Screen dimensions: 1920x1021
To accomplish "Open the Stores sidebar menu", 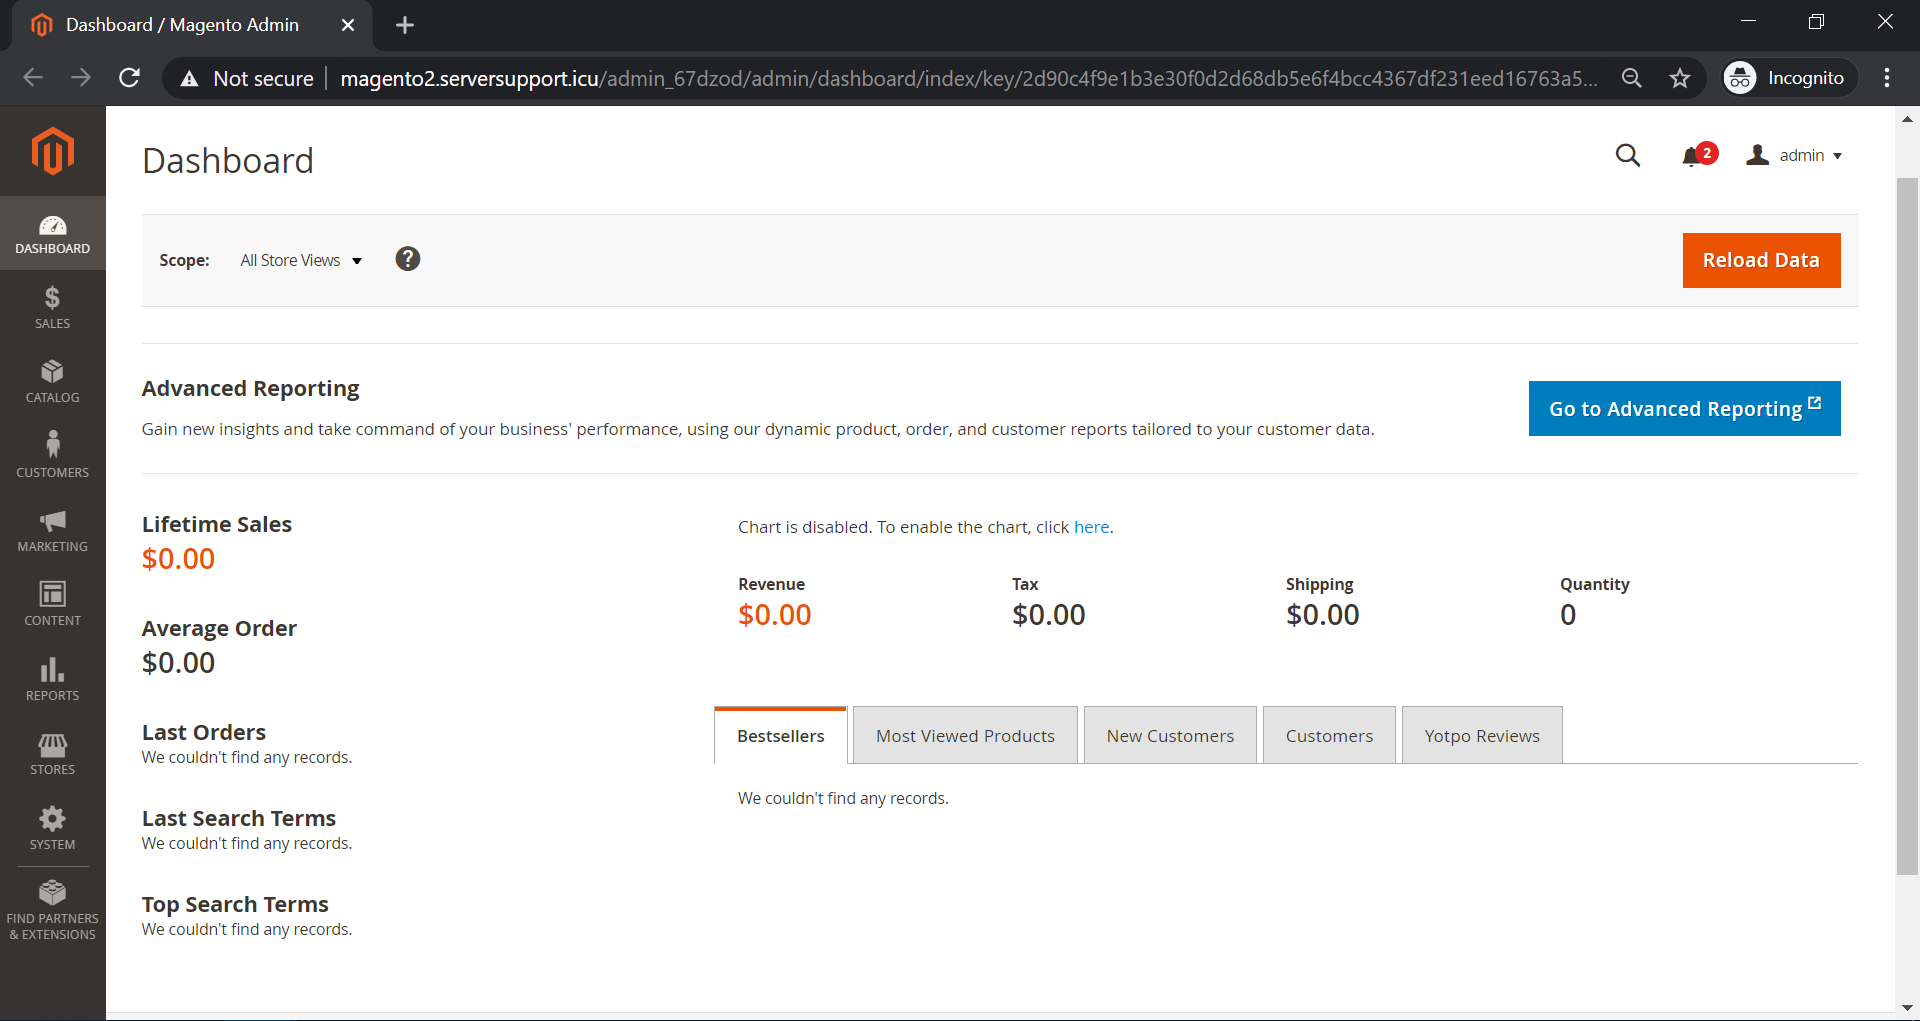I will pyautogui.click(x=52, y=754).
